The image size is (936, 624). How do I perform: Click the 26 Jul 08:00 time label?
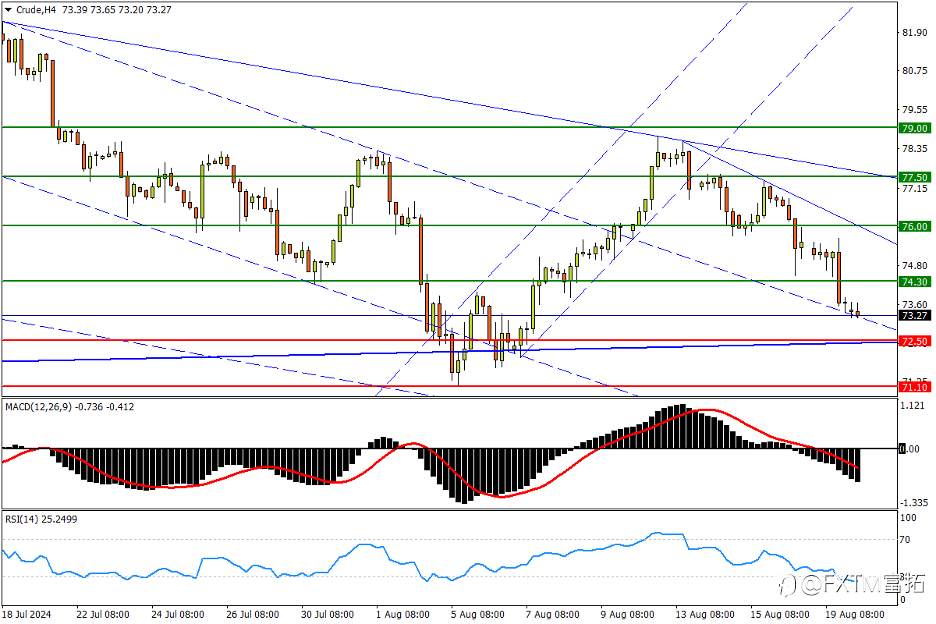click(253, 614)
